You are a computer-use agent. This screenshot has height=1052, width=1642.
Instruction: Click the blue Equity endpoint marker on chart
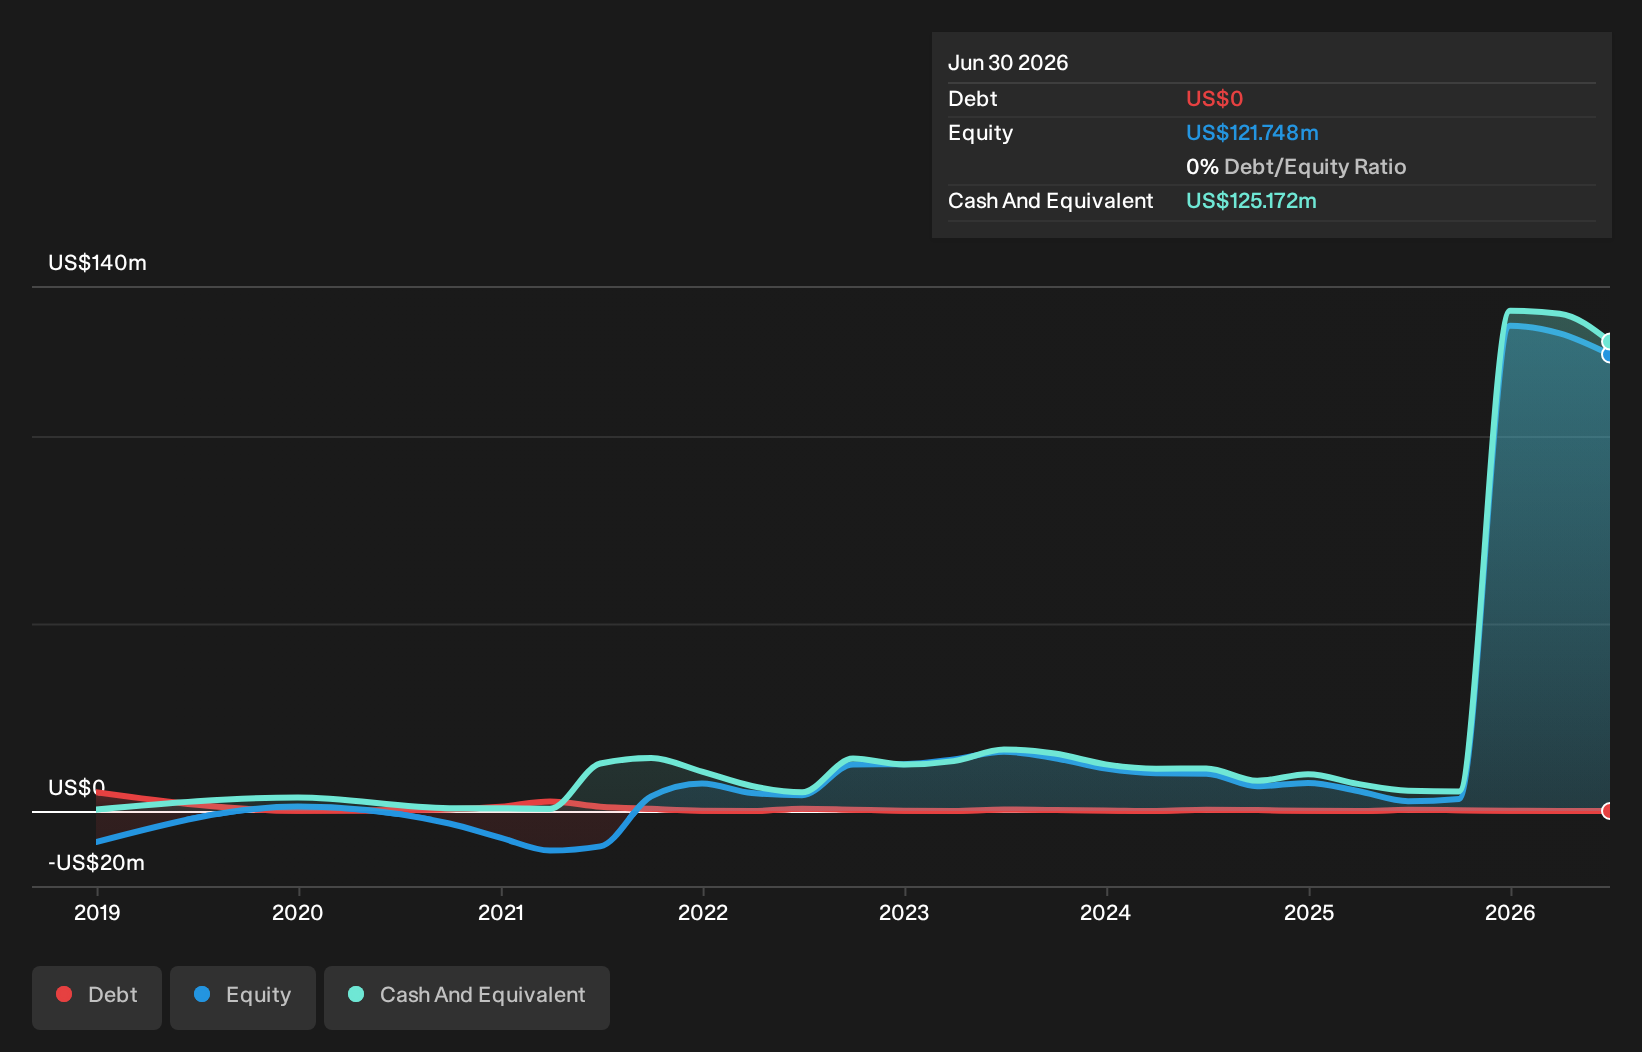click(1608, 354)
